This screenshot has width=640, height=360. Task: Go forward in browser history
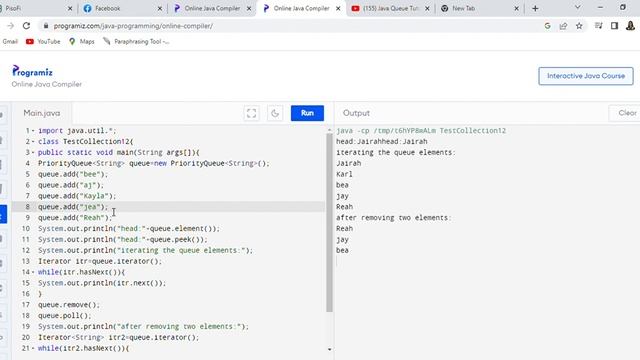click(x=10, y=26)
